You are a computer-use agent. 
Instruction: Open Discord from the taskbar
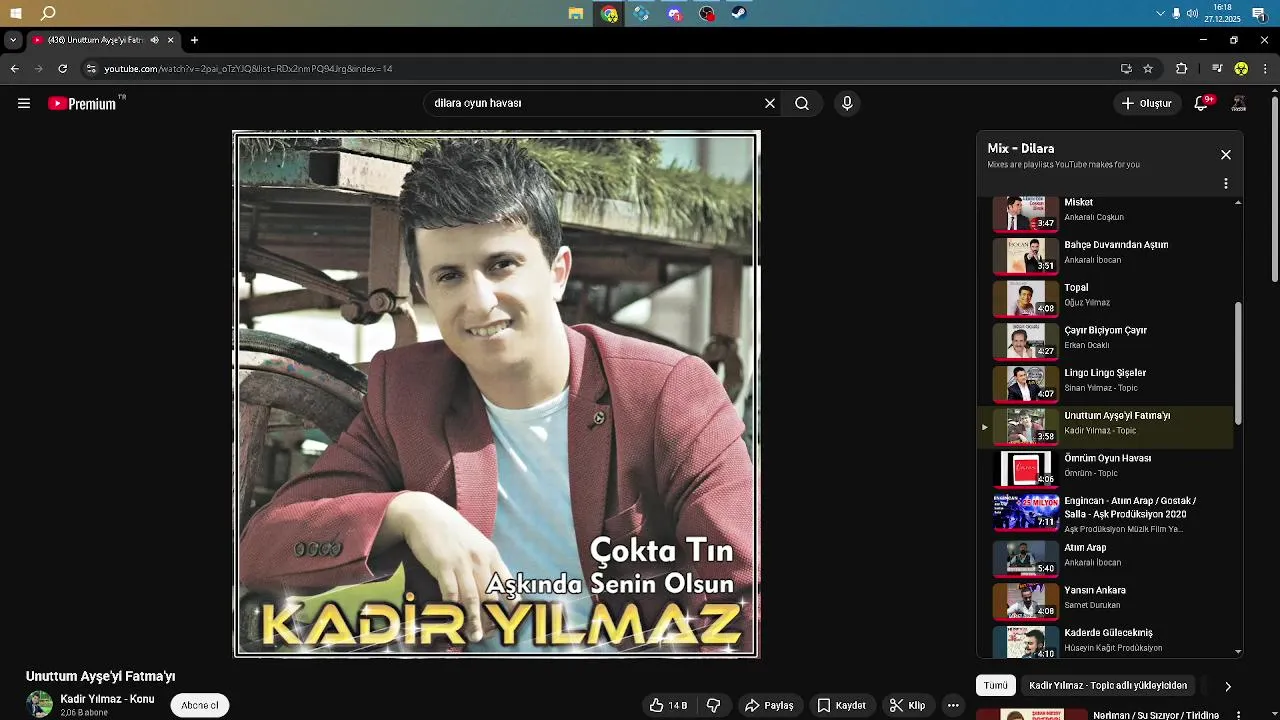pyautogui.click(x=674, y=13)
